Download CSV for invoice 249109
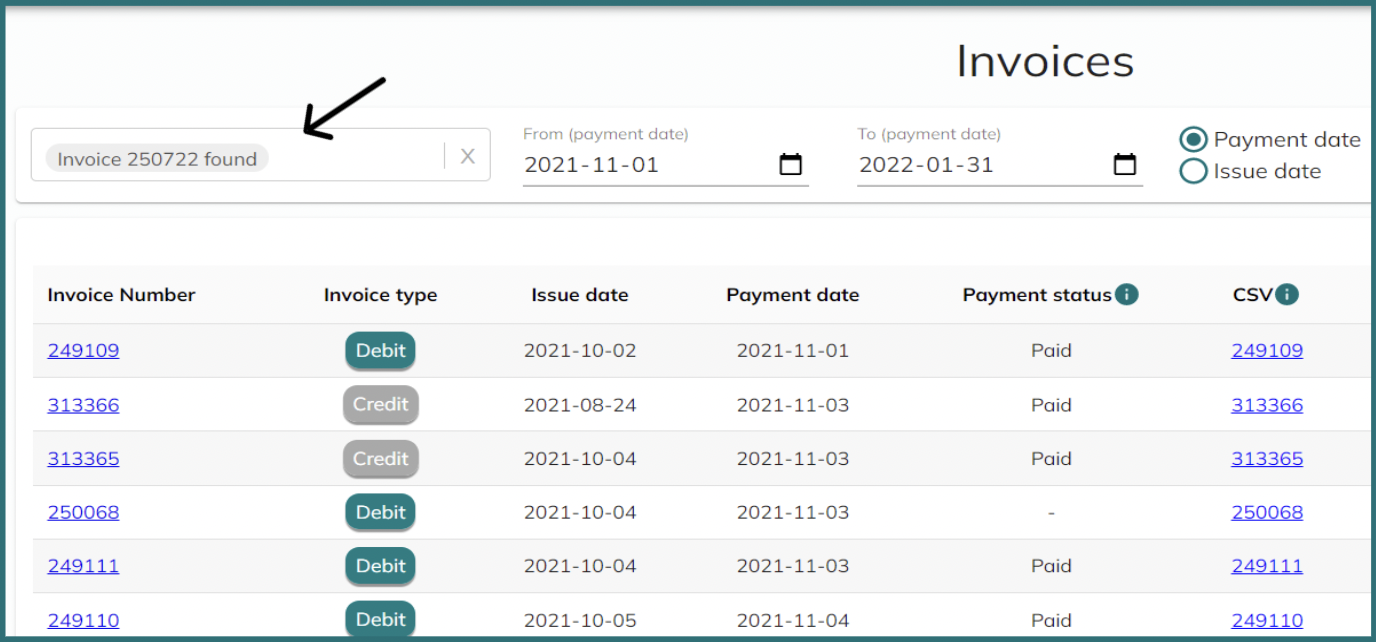The width and height of the screenshot is (1376, 642). click(1267, 351)
